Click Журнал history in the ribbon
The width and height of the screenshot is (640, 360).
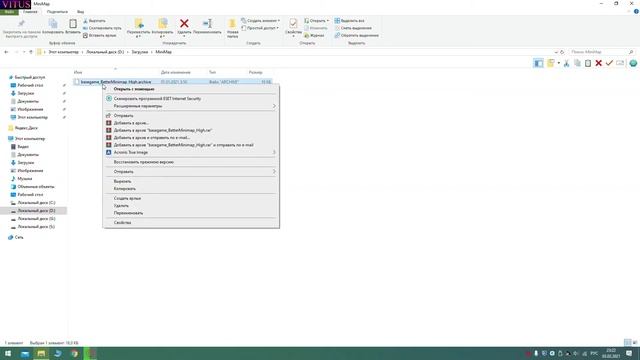(x=314, y=36)
